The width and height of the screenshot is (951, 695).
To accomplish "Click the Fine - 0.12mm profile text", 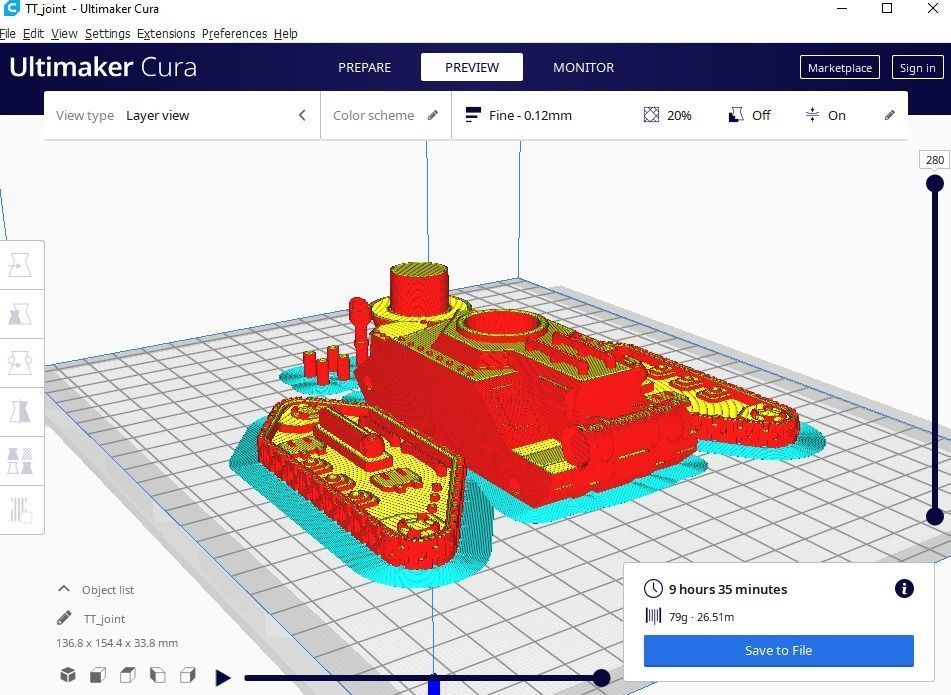I will [530, 115].
